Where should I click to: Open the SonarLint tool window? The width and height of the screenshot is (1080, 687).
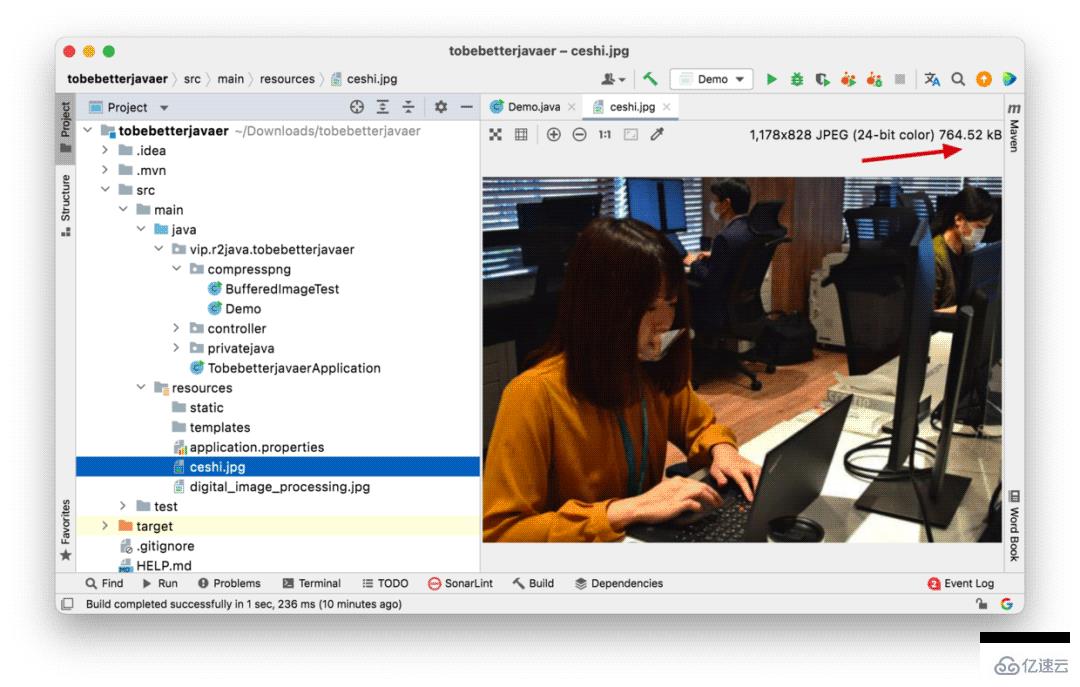click(460, 583)
